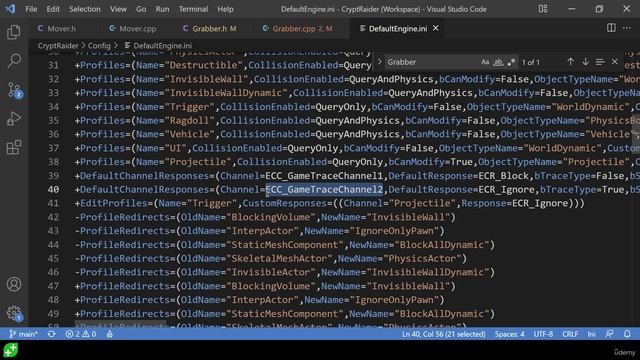Split the editor right
The width and height of the screenshot is (640, 360).
pyautogui.click(x=611, y=28)
